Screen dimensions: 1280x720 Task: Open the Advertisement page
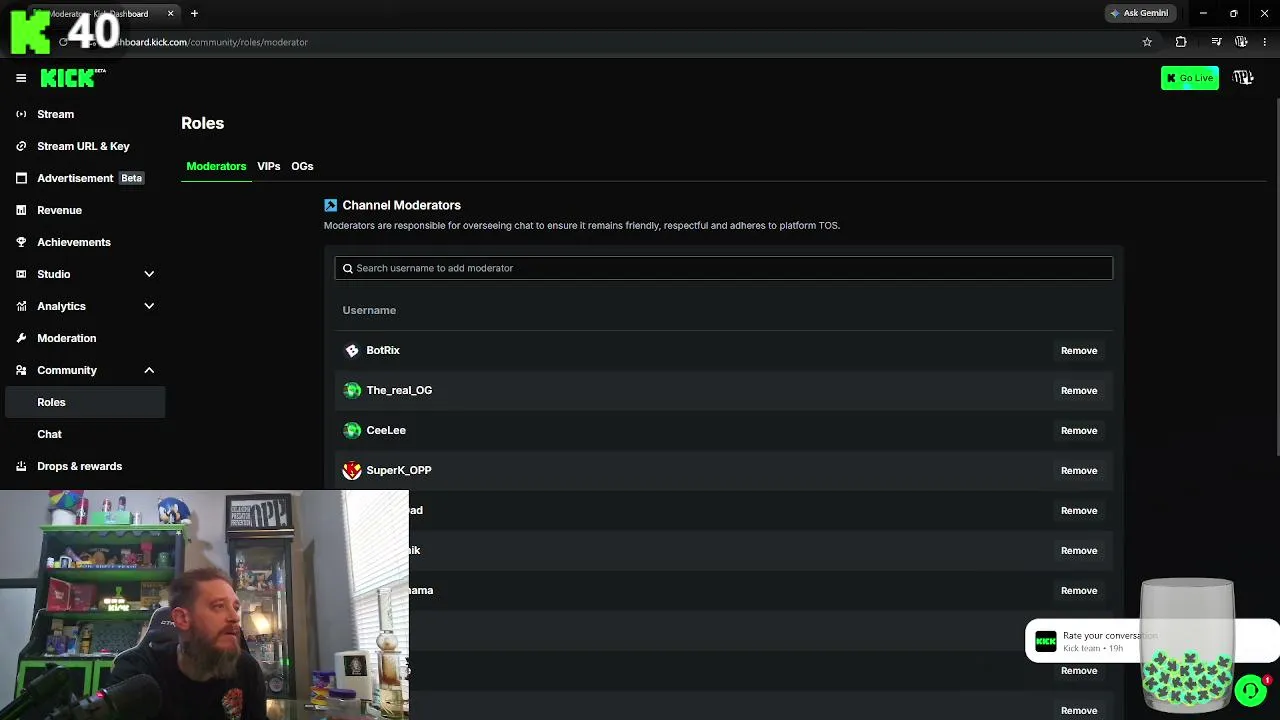tap(75, 178)
